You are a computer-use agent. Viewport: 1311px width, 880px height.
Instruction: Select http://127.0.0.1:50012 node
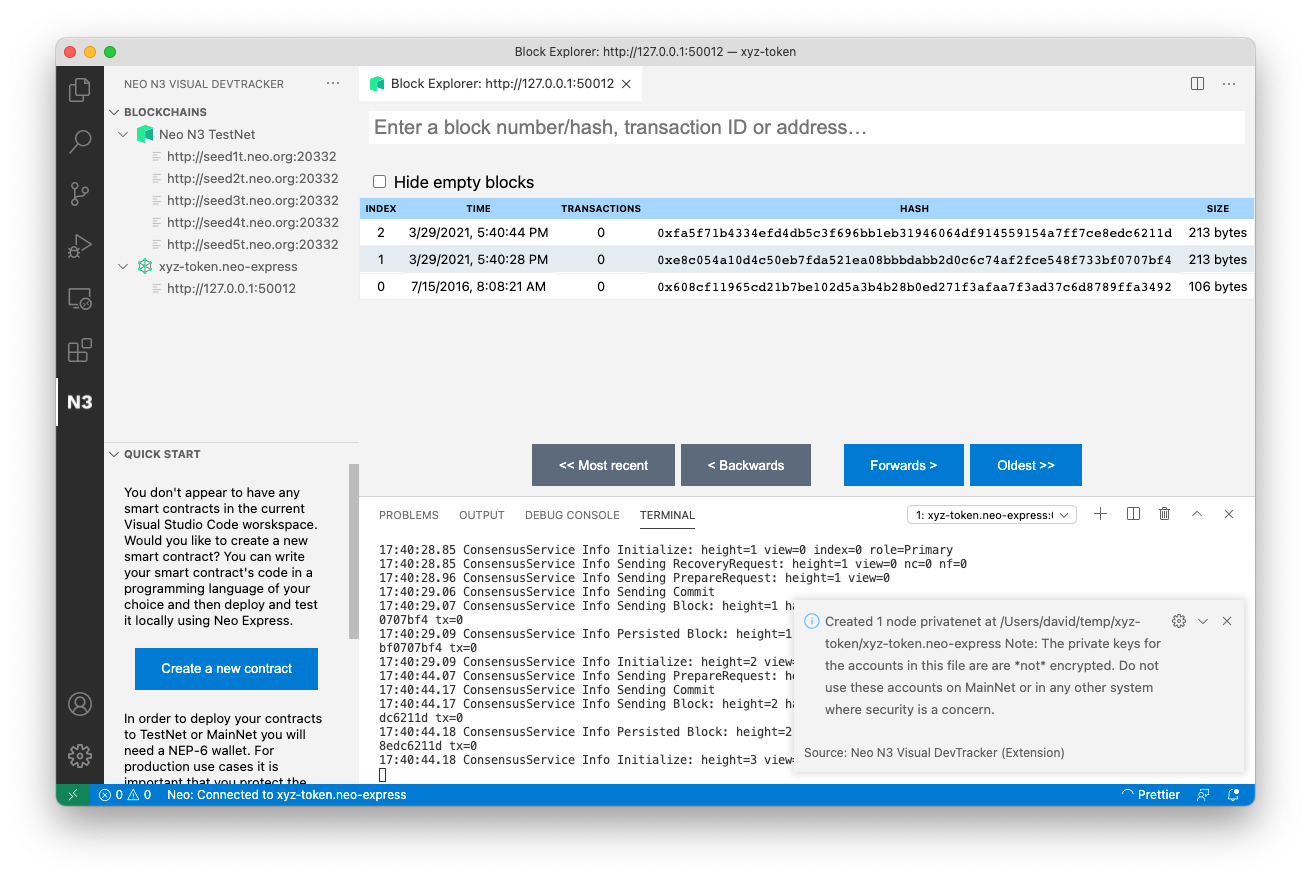pos(231,288)
